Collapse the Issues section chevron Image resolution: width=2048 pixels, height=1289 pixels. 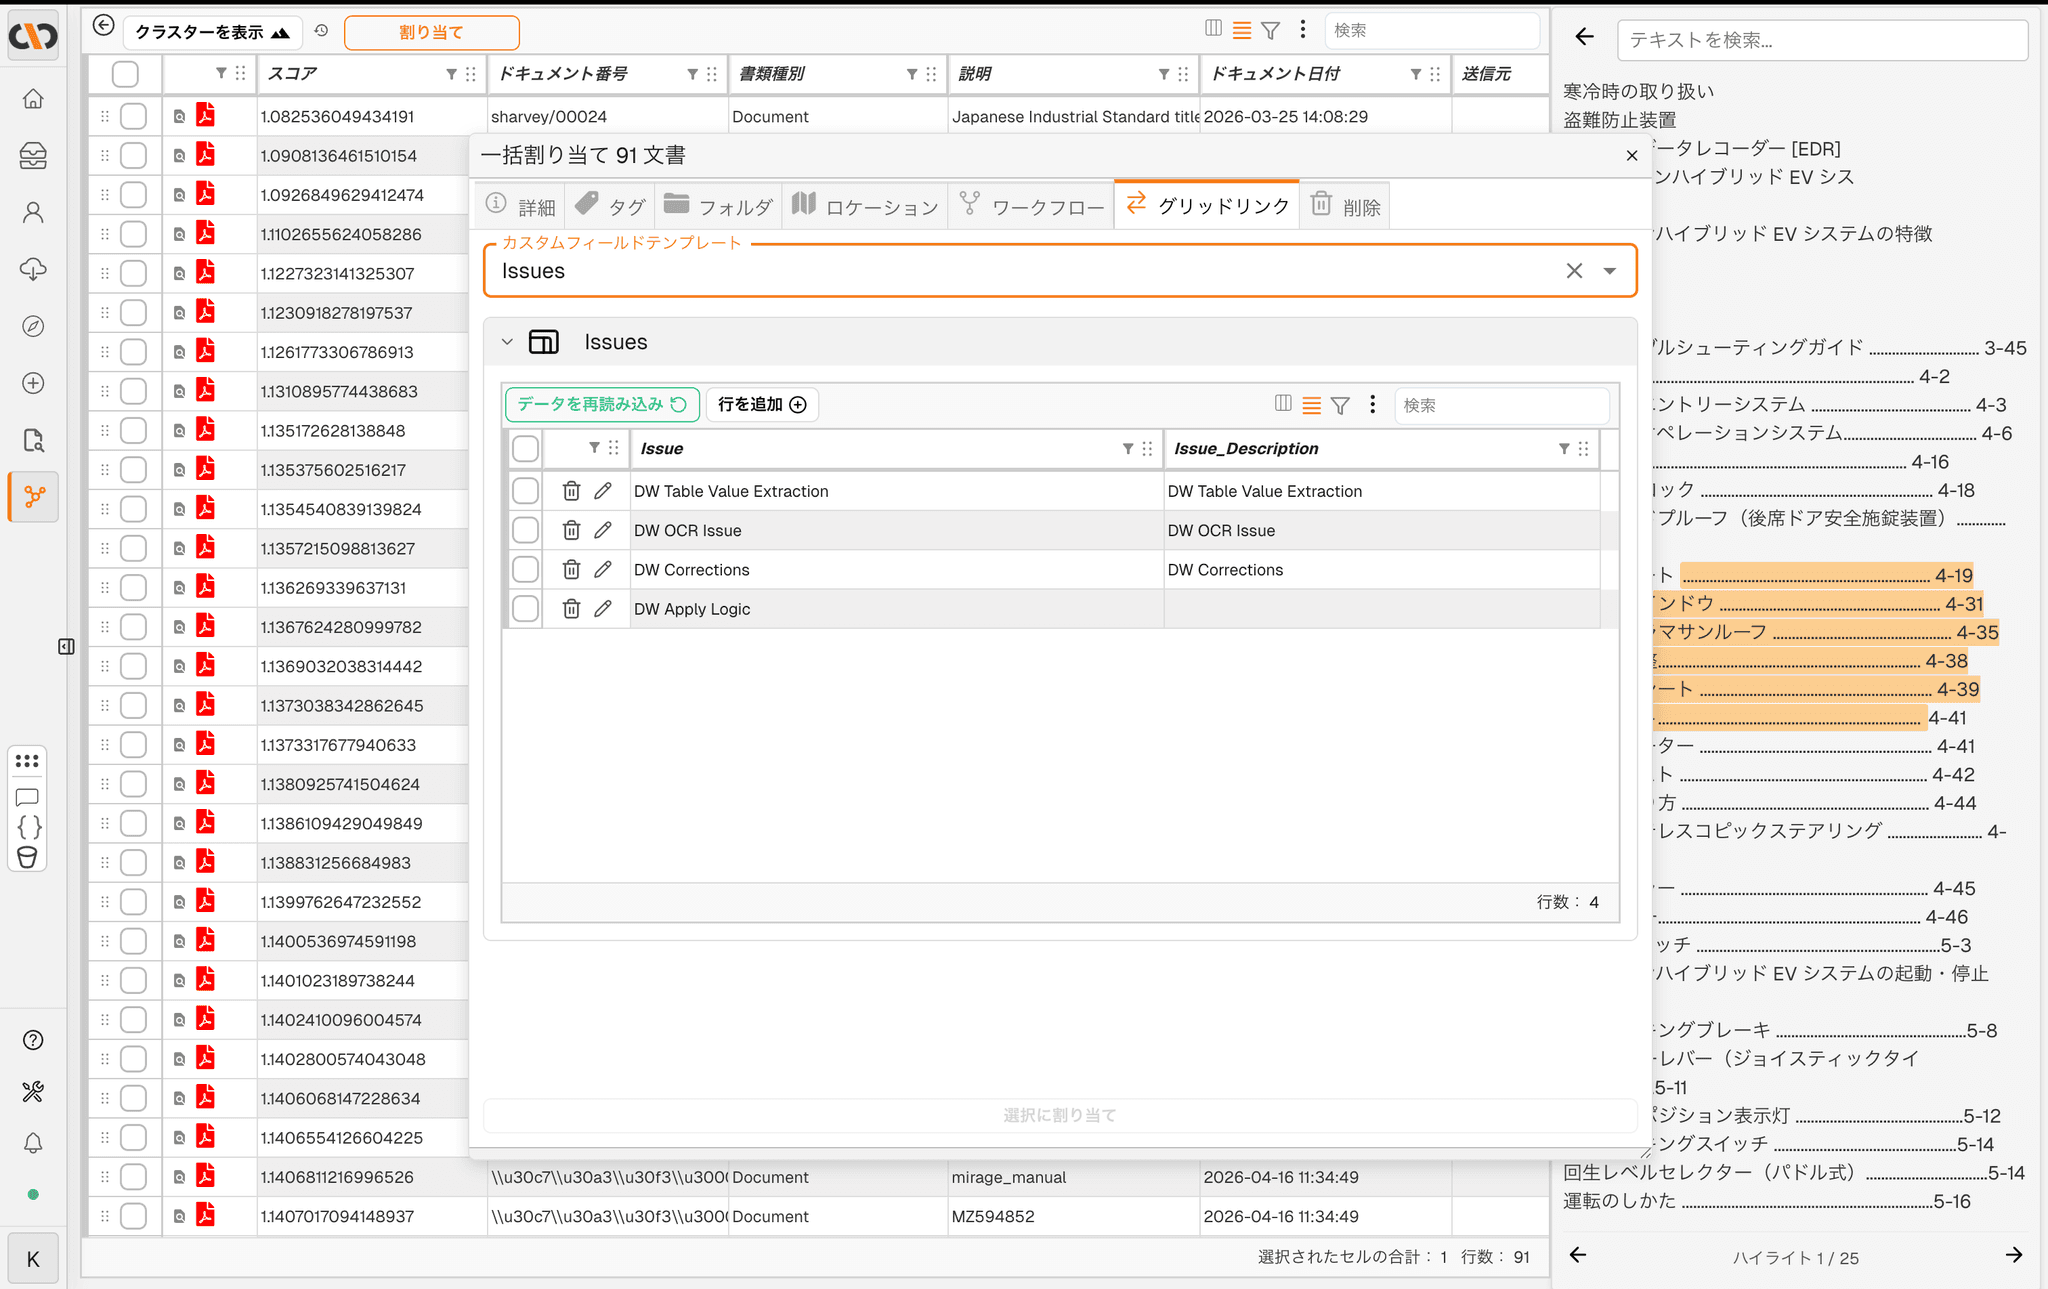click(x=507, y=342)
